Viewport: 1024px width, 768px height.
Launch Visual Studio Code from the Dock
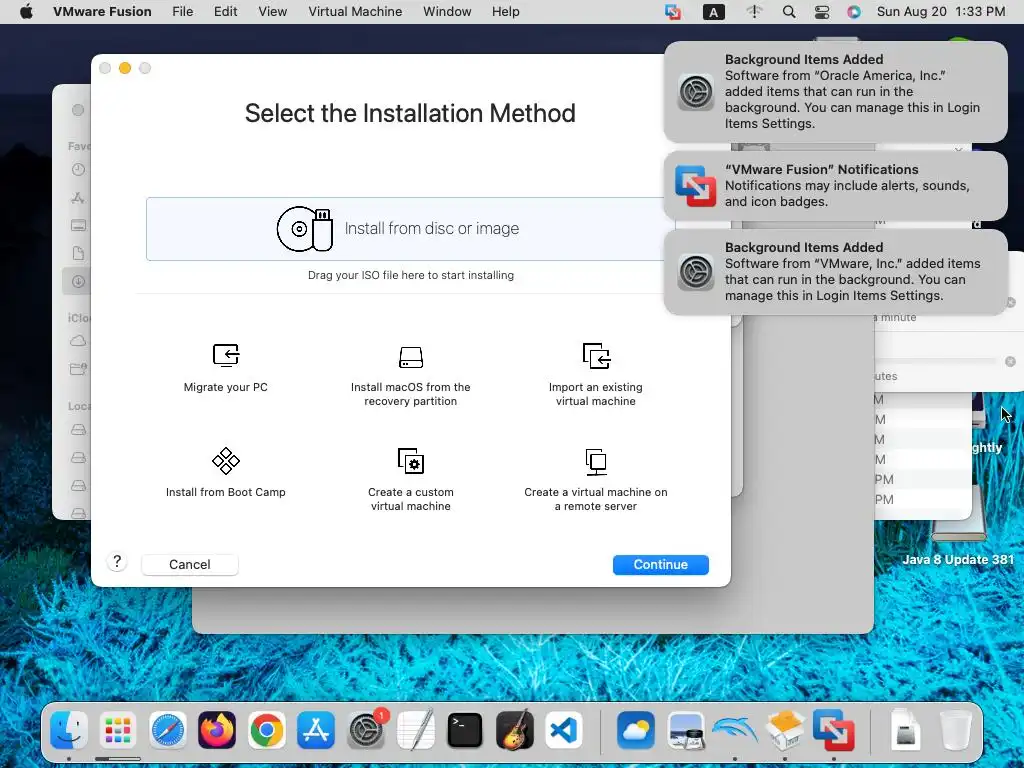coord(564,729)
